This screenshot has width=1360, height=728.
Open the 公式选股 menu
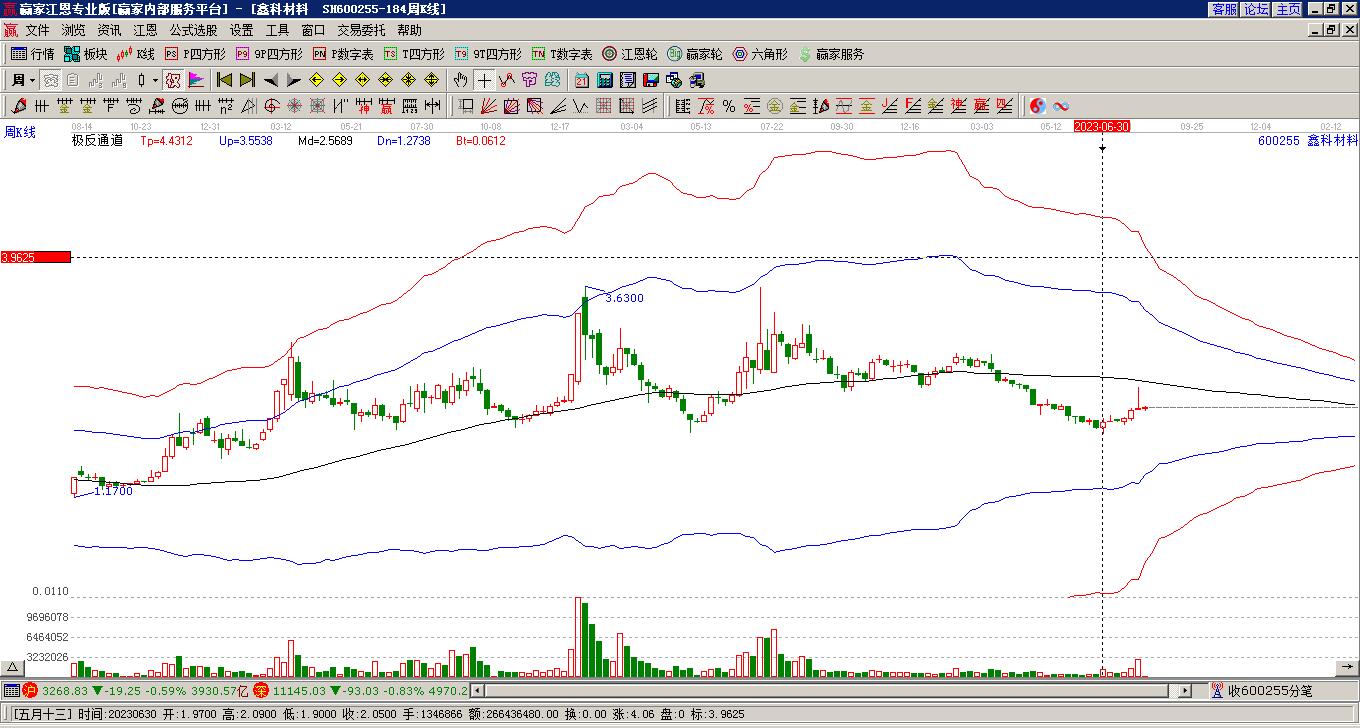pyautogui.click(x=193, y=31)
